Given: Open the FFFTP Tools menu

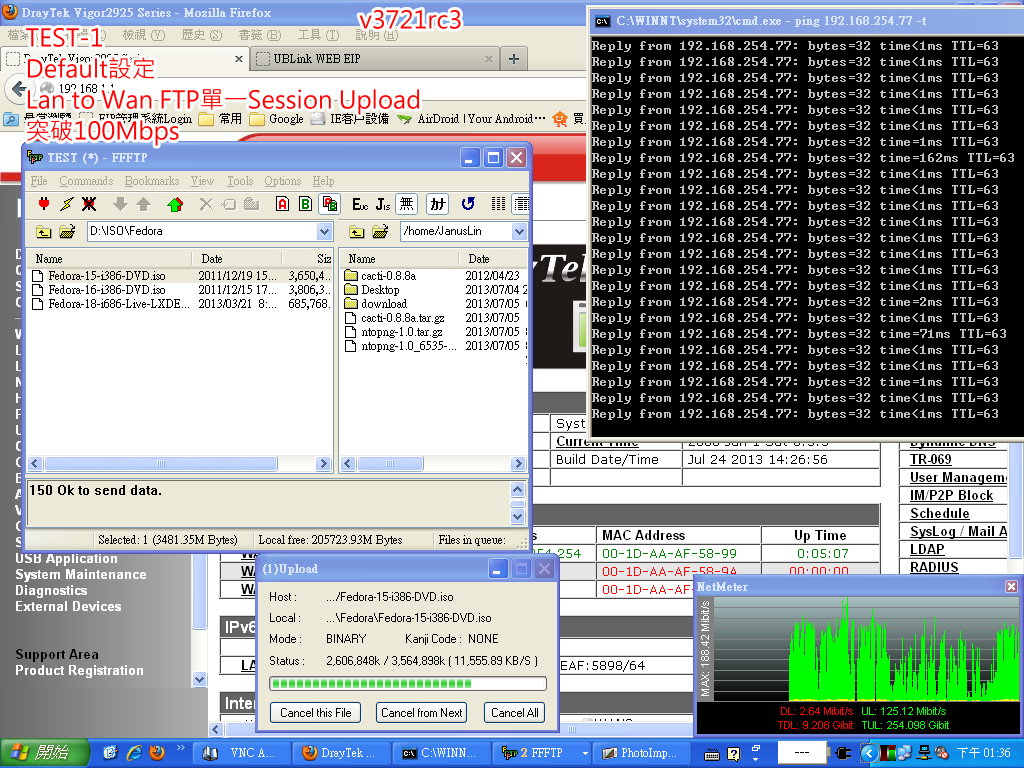Looking at the screenshot, I should pos(240,181).
